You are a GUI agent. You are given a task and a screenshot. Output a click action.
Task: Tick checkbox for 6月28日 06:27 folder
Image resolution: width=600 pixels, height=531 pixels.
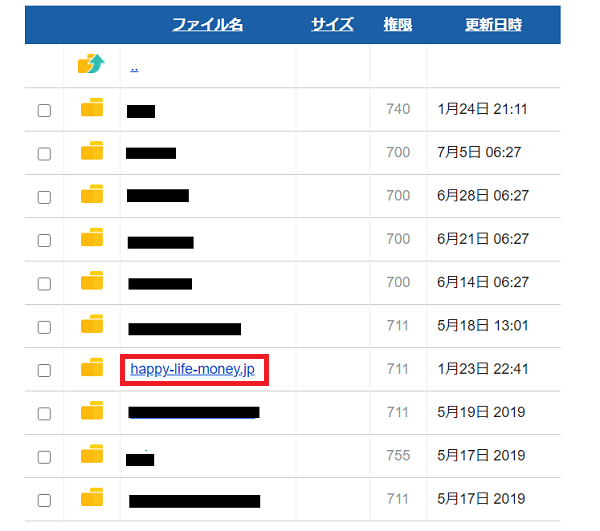click(x=44, y=197)
